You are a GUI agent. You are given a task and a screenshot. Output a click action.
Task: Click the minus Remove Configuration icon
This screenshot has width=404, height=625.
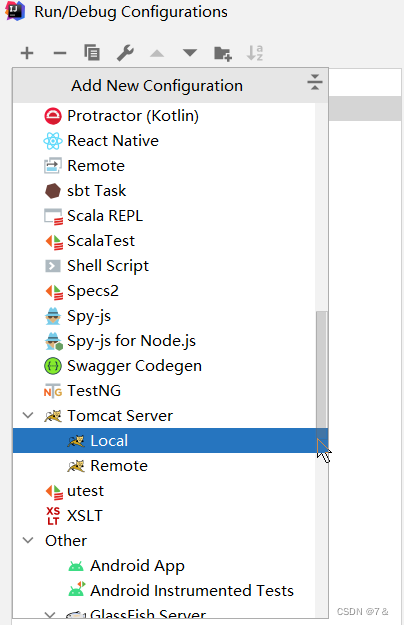click(60, 53)
